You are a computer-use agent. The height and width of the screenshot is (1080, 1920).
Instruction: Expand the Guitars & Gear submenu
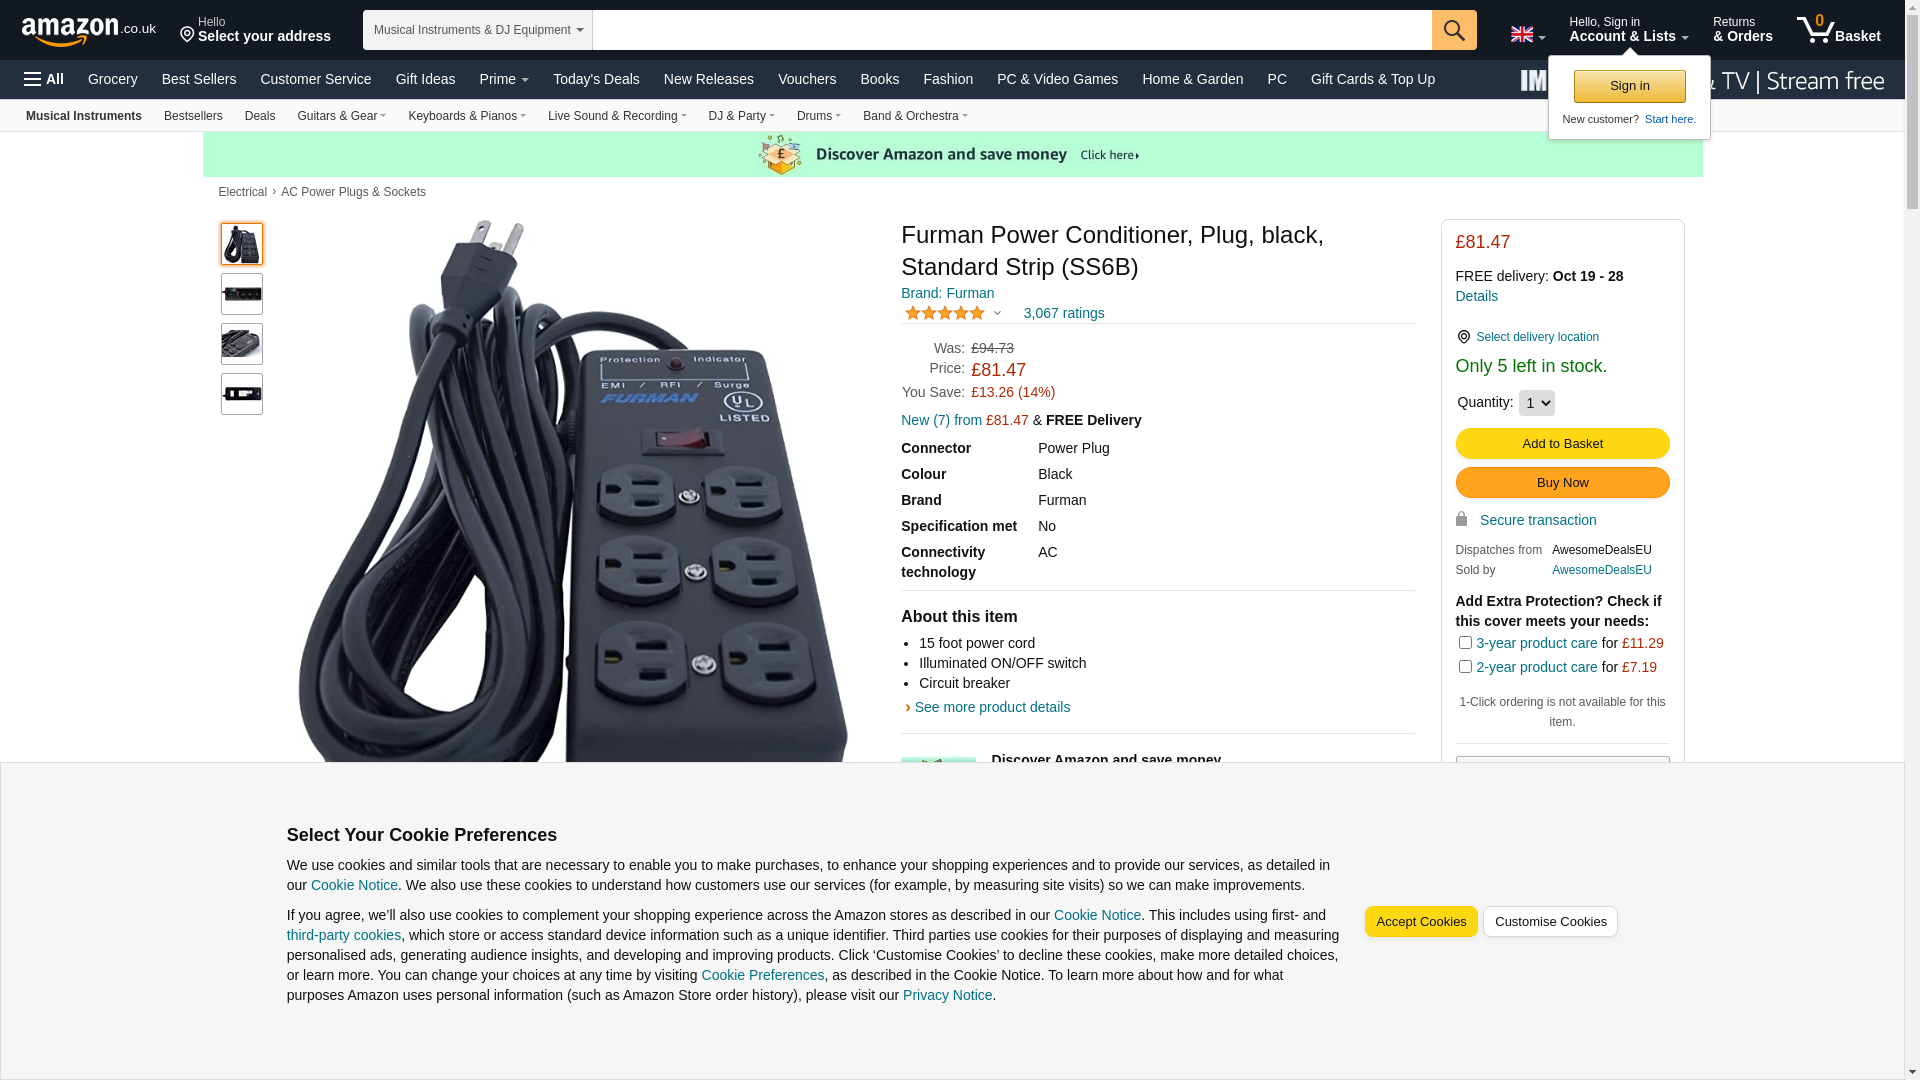click(x=341, y=116)
